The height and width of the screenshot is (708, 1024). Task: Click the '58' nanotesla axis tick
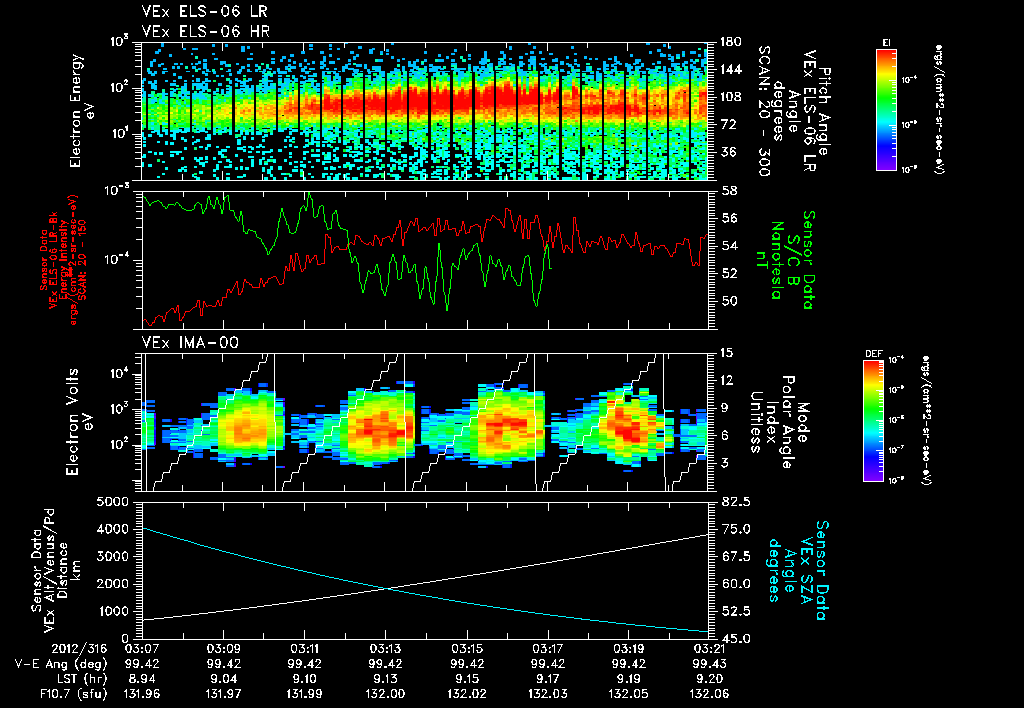[x=729, y=191]
